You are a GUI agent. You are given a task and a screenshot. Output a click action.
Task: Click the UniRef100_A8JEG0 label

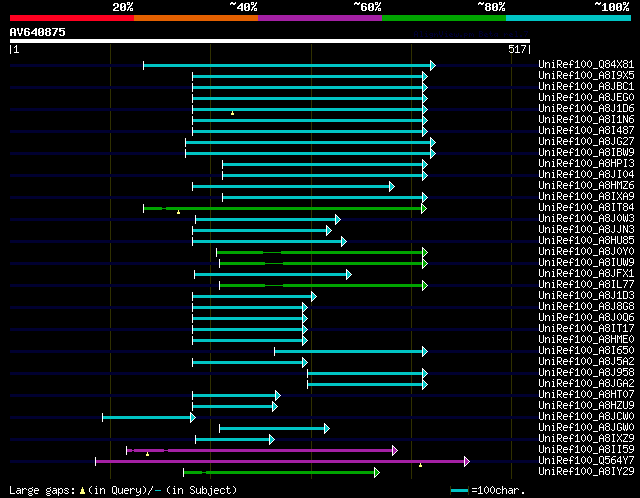click(586, 98)
